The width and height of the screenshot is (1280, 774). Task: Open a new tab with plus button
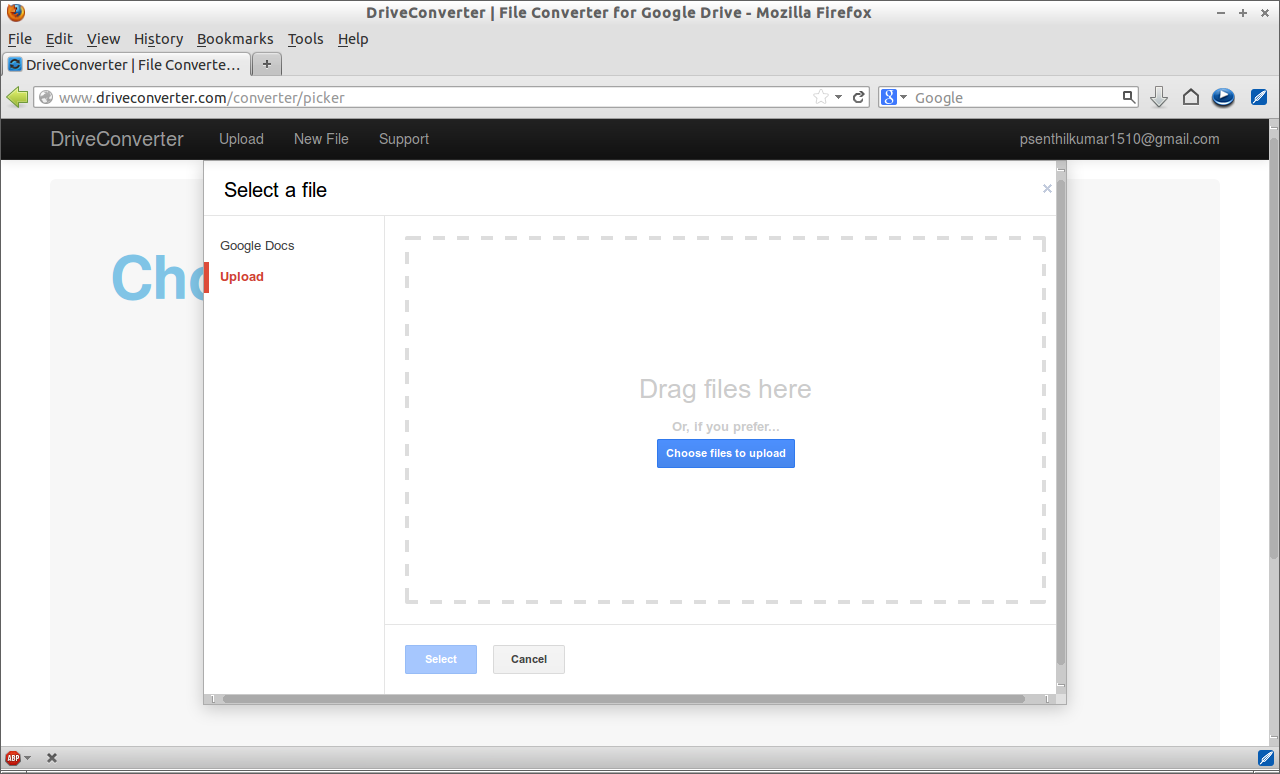click(x=267, y=64)
